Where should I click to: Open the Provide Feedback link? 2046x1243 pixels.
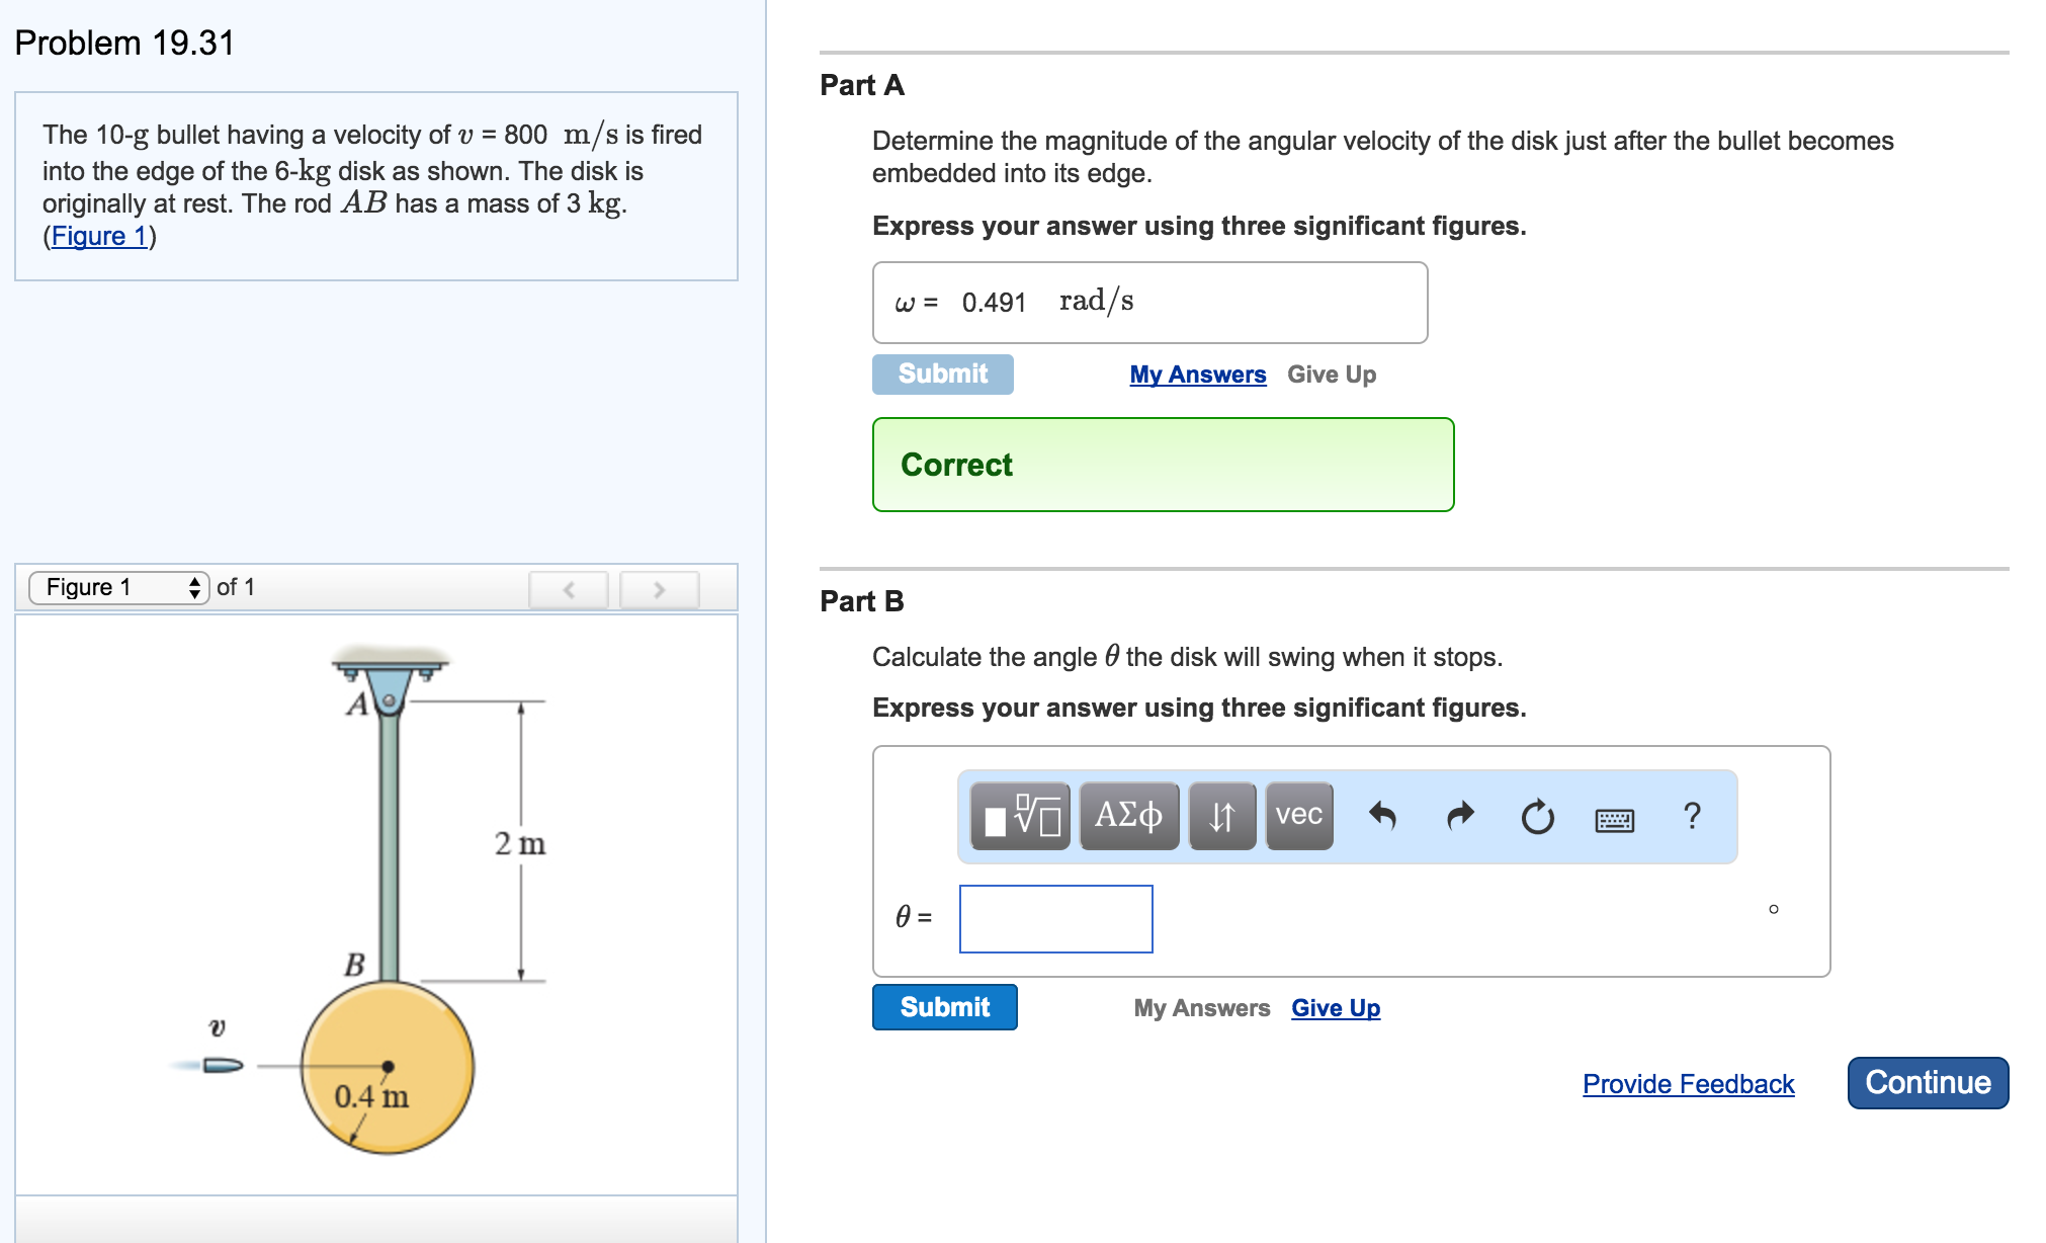(1687, 1084)
